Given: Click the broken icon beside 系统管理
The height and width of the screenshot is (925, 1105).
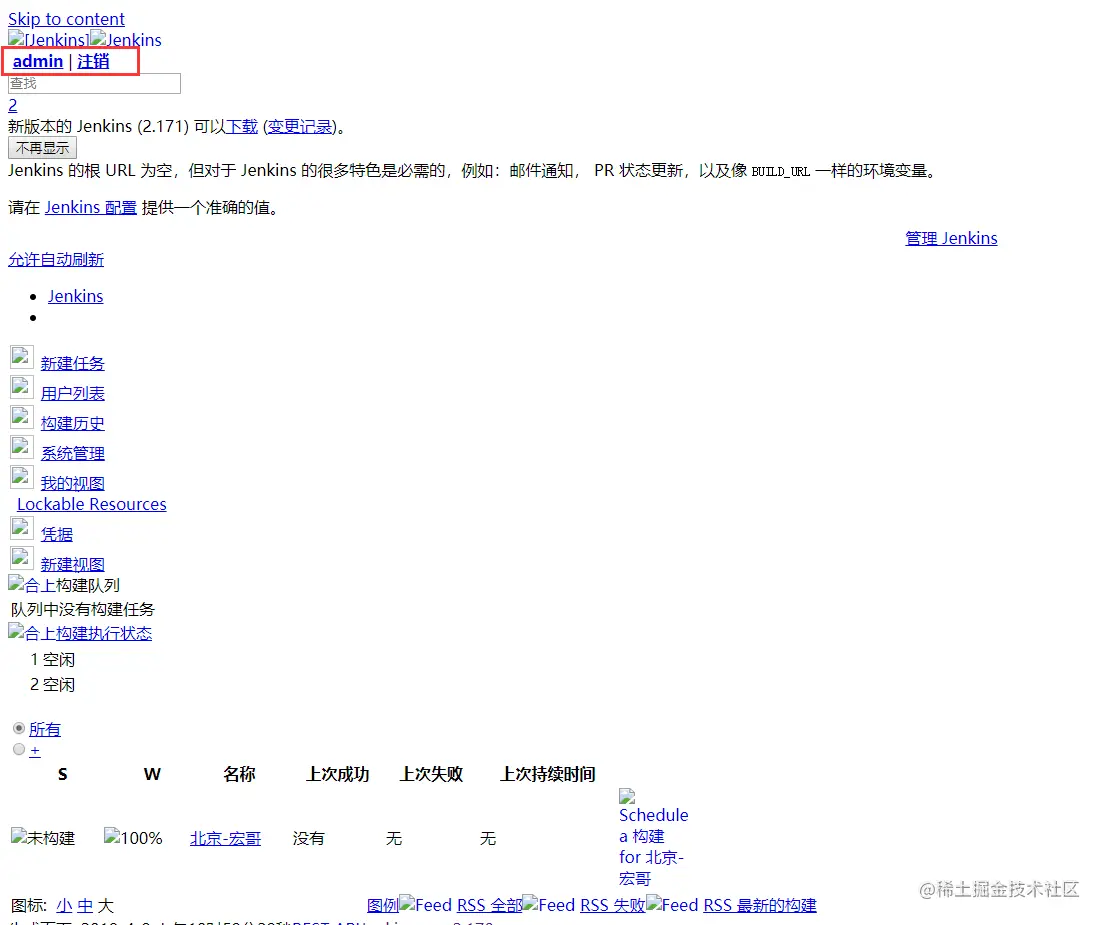Looking at the screenshot, I should pos(22,448).
